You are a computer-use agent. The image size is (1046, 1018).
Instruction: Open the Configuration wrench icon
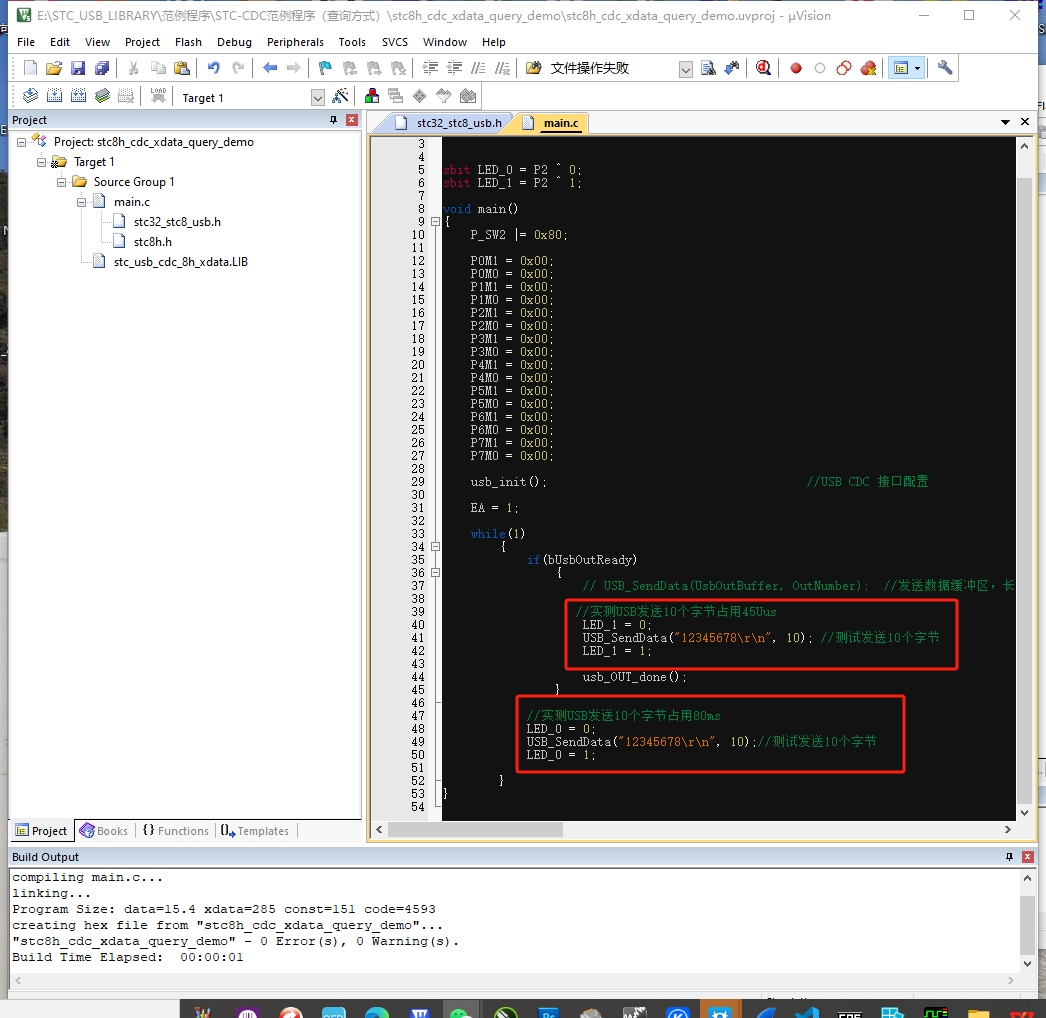pyautogui.click(x=945, y=67)
